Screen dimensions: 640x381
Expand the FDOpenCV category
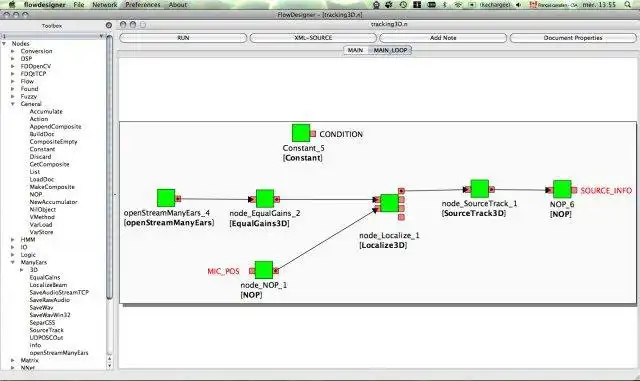[x=13, y=66]
